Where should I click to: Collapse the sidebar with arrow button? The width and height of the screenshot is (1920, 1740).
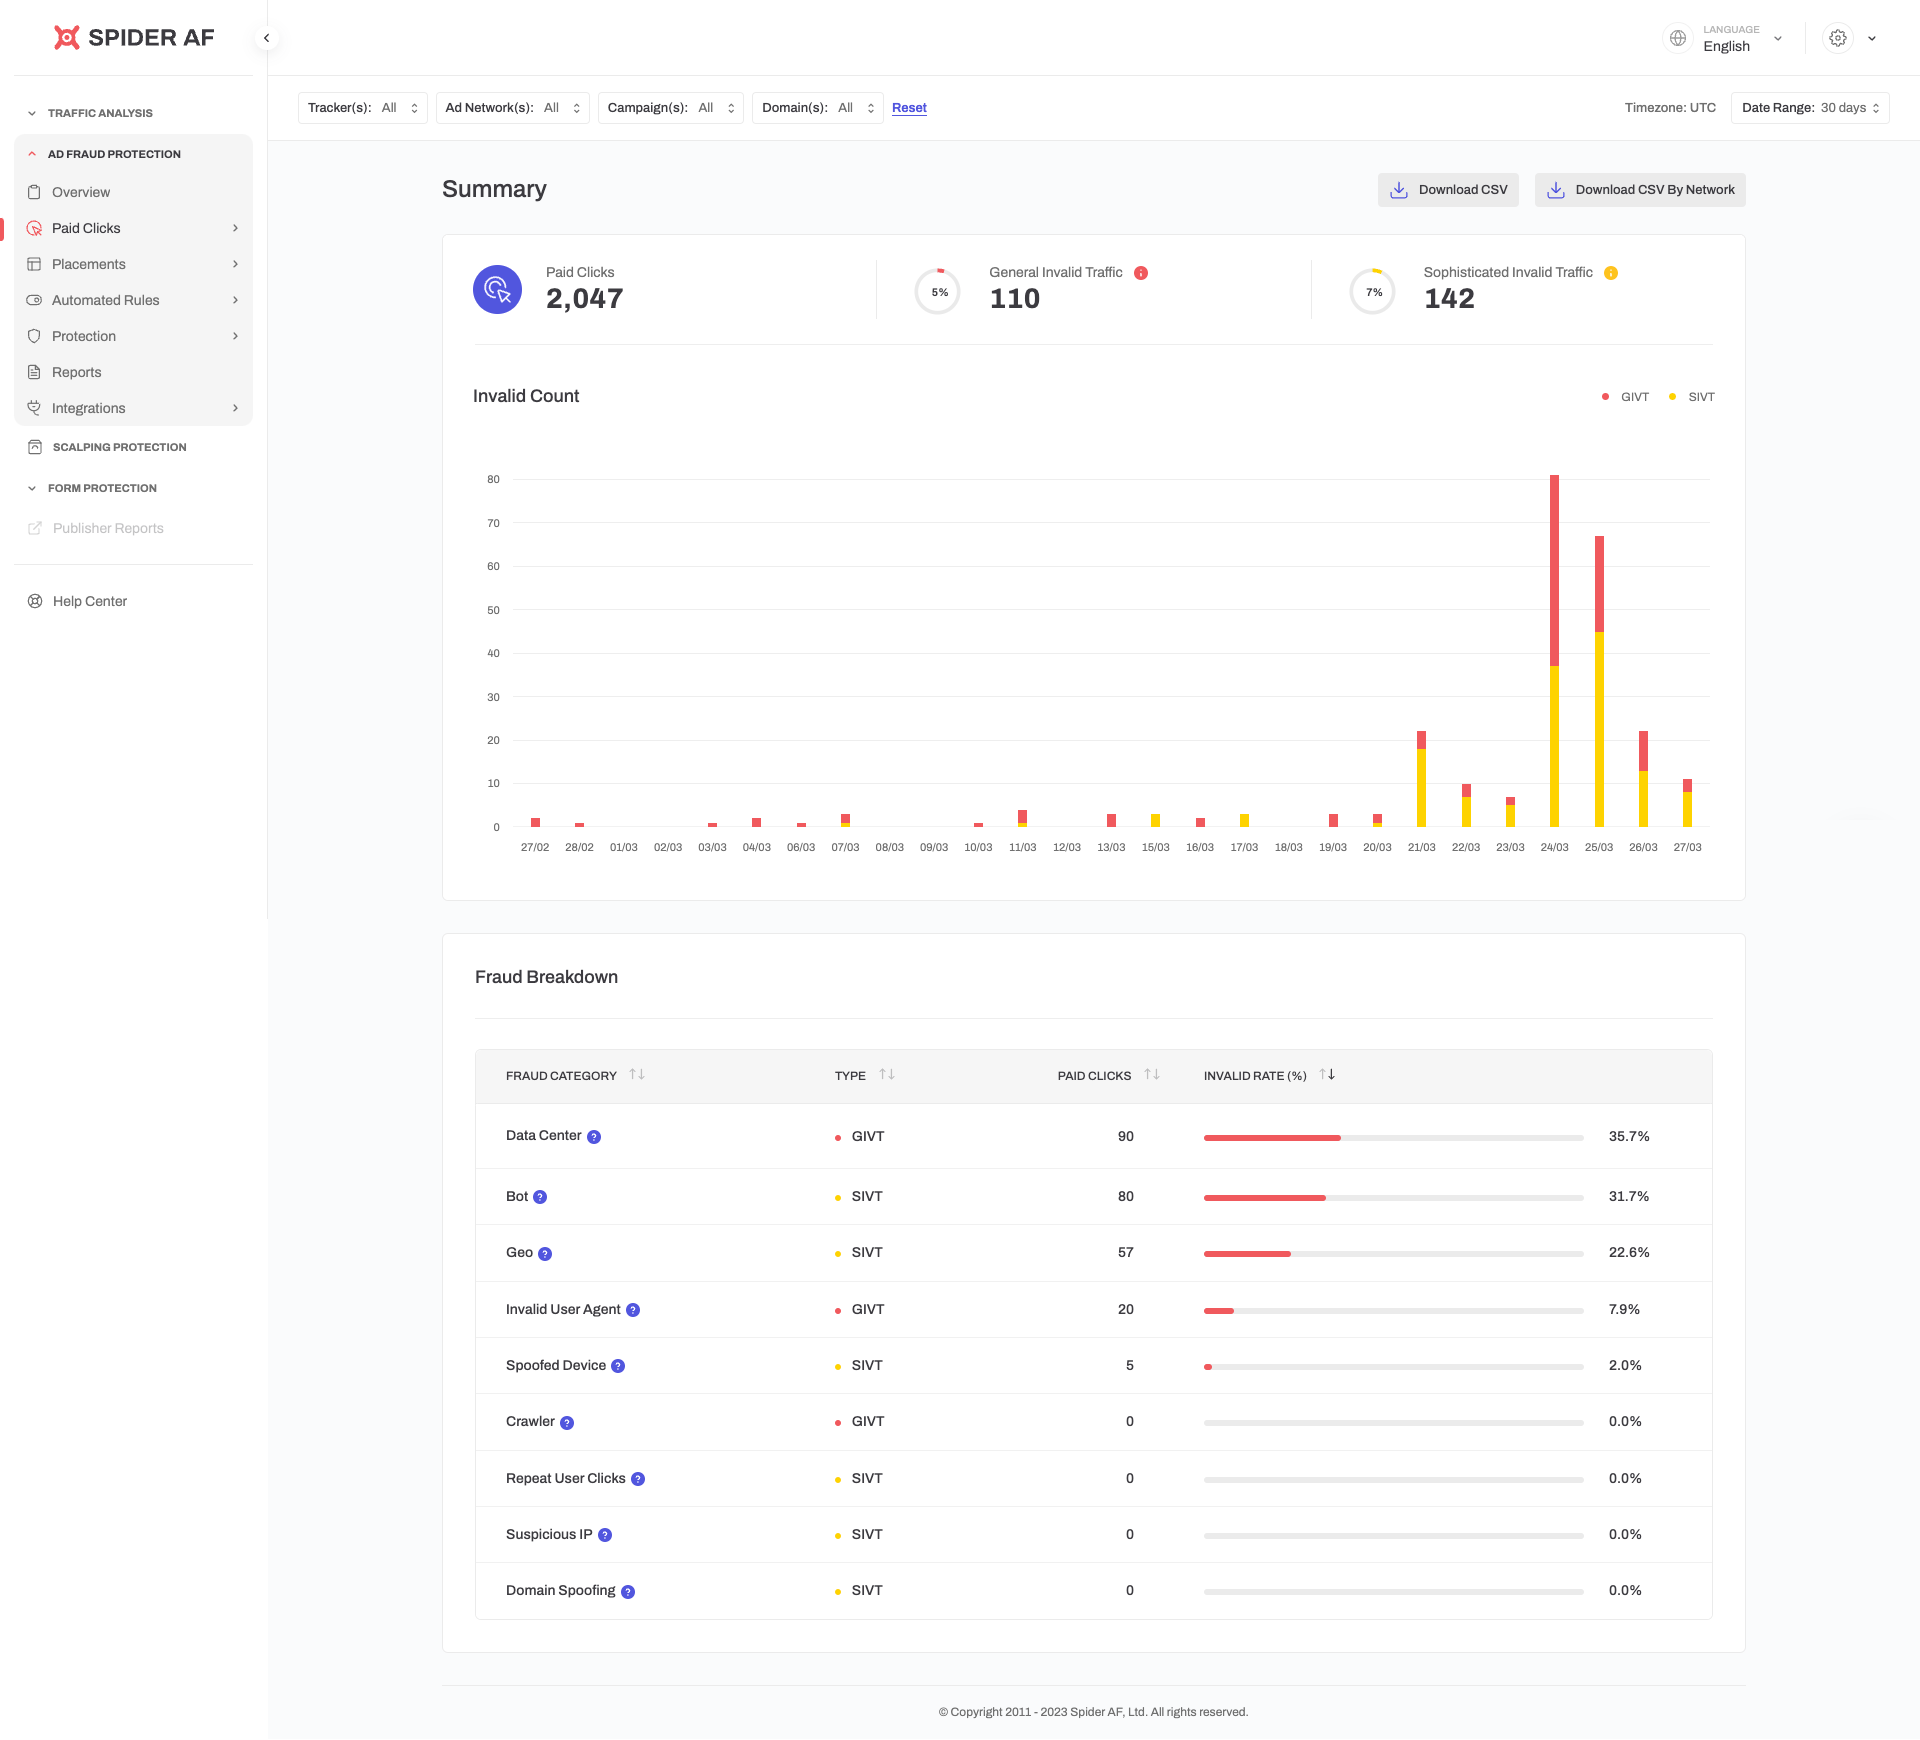(x=266, y=38)
